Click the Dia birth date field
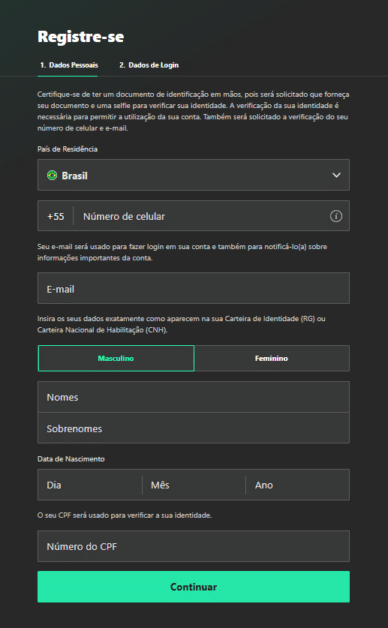 pos(90,485)
